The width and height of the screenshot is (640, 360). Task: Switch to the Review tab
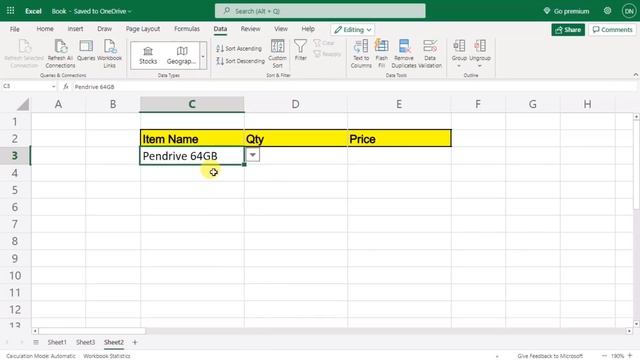pos(250,29)
